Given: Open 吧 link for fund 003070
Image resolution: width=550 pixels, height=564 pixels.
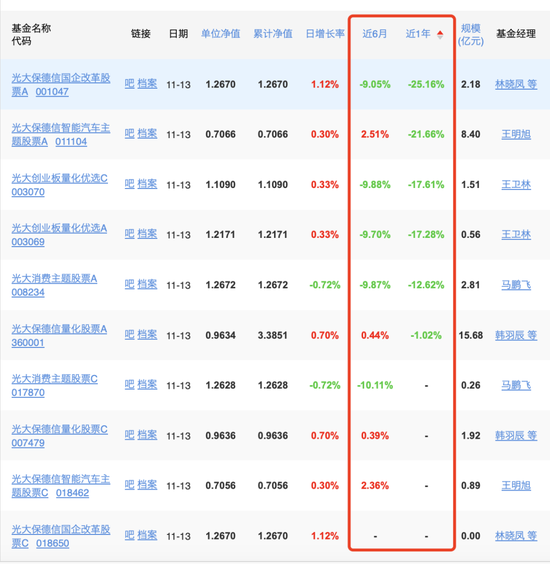Looking at the screenshot, I should point(129,184).
